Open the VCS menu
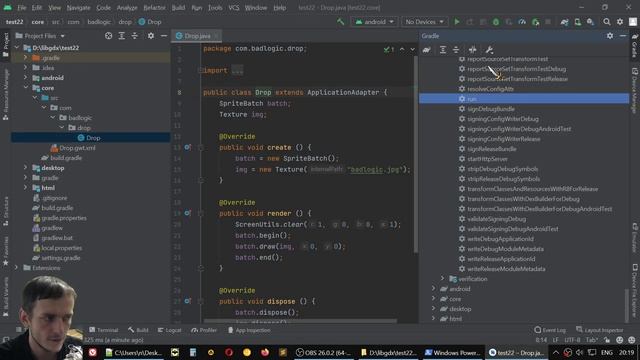 234,7
